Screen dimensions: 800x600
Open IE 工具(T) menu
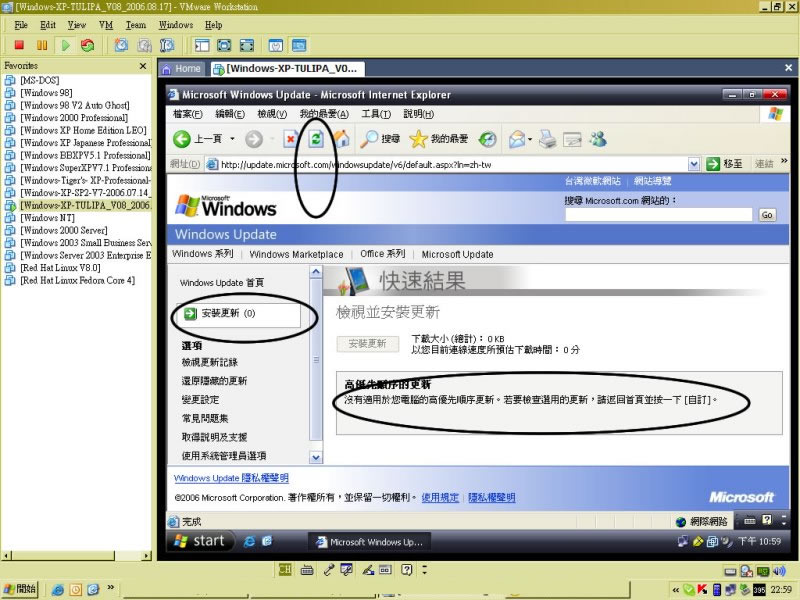376,114
